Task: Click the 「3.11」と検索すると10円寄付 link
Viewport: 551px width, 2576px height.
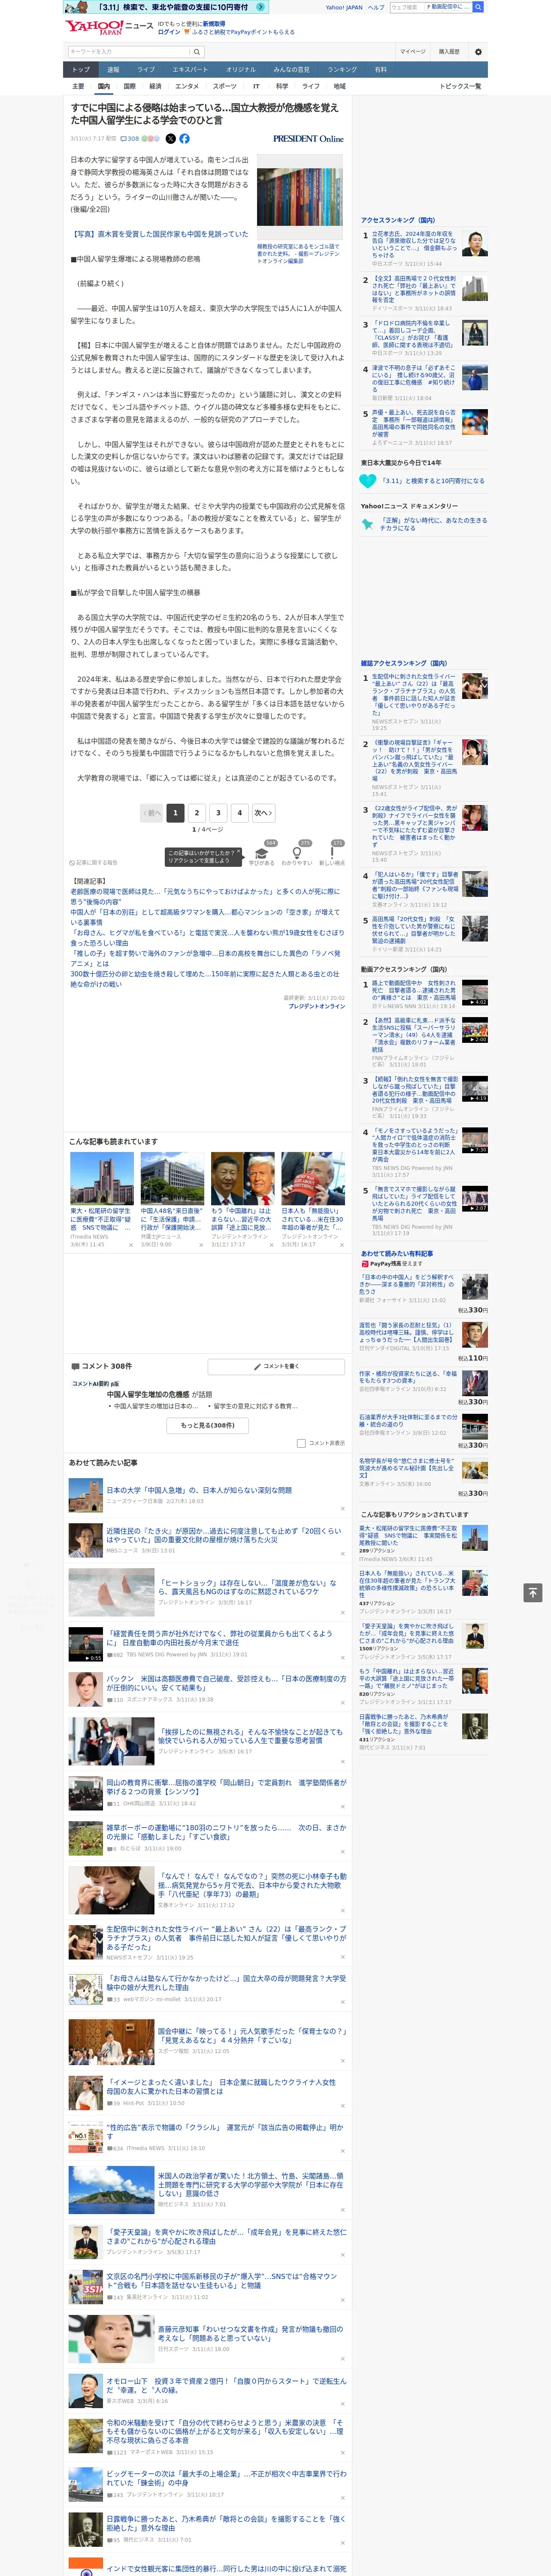Action: (x=432, y=480)
